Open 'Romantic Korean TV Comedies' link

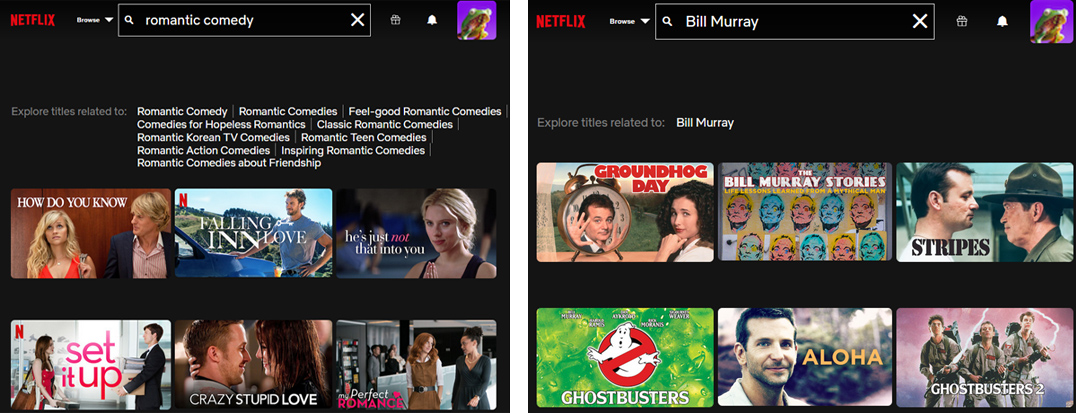(x=213, y=137)
